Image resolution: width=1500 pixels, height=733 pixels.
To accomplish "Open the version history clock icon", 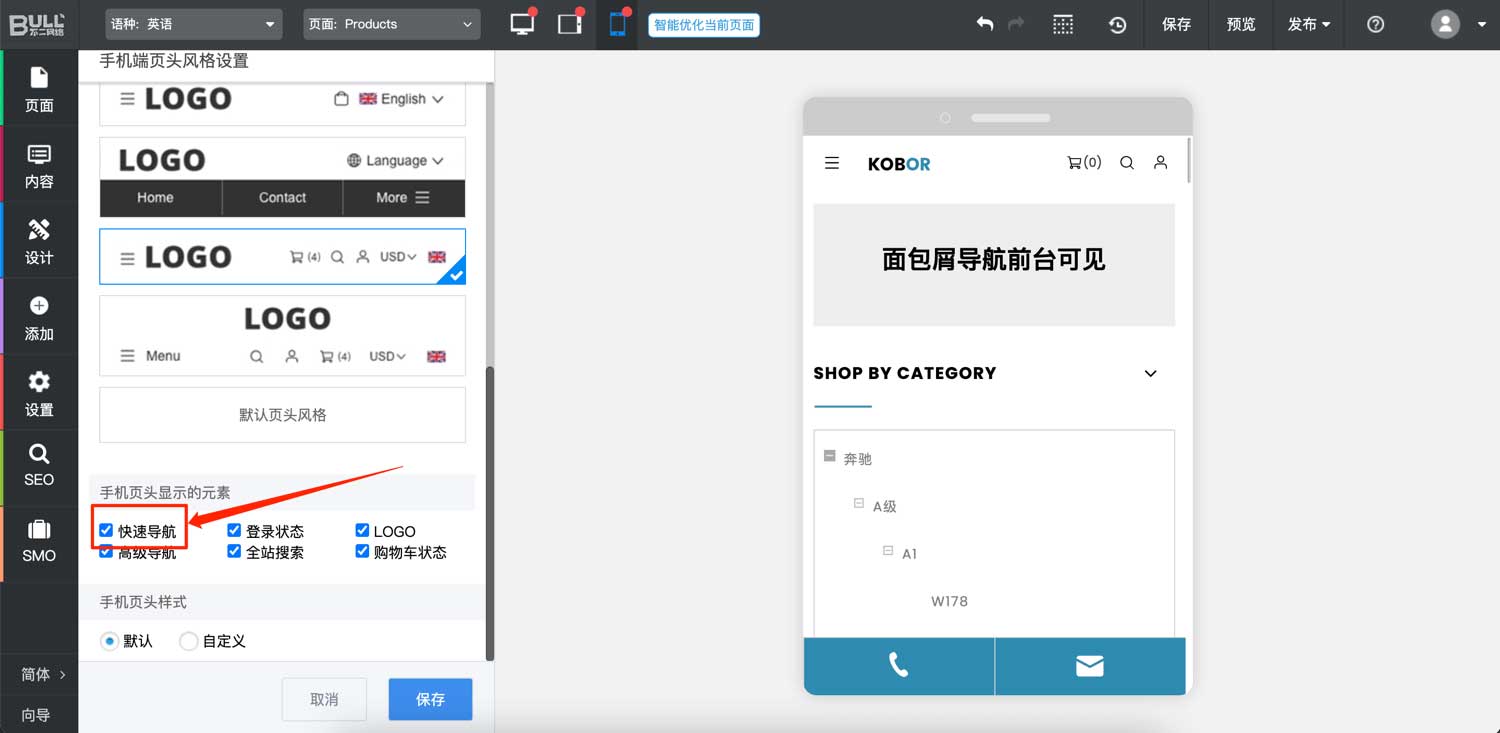I will [x=1118, y=25].
